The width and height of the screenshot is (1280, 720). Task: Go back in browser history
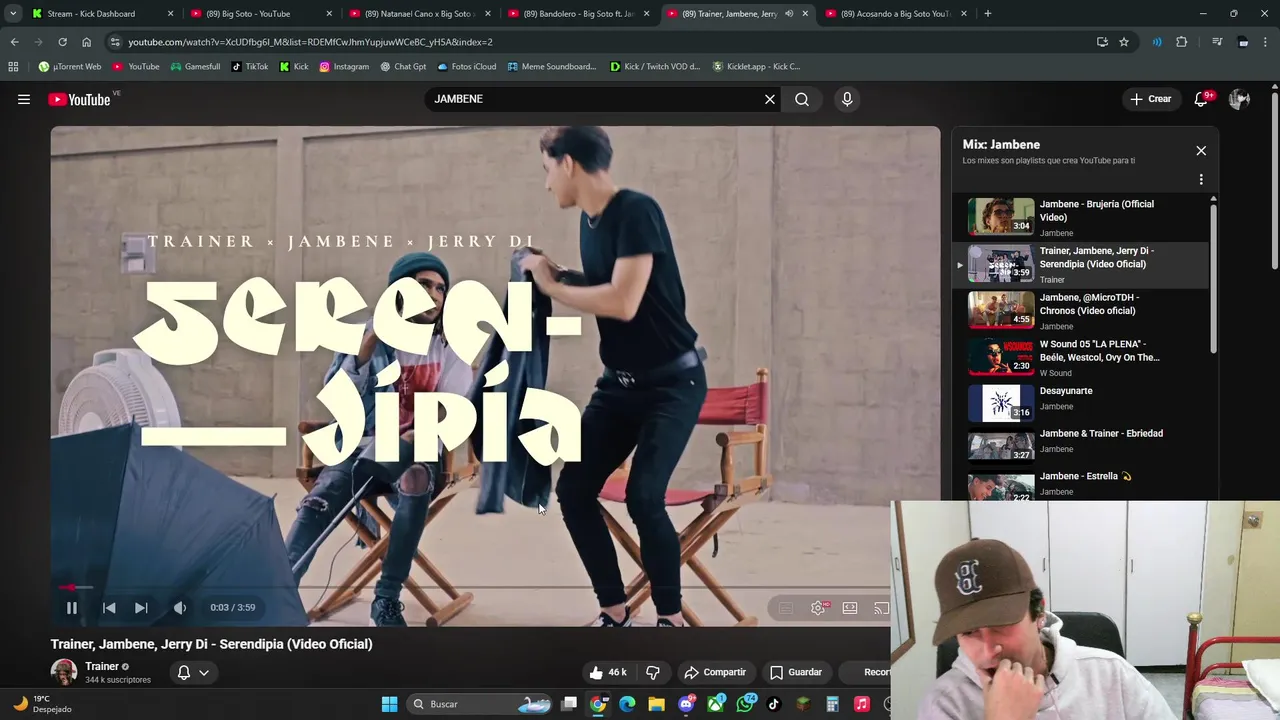pos(14,42)
